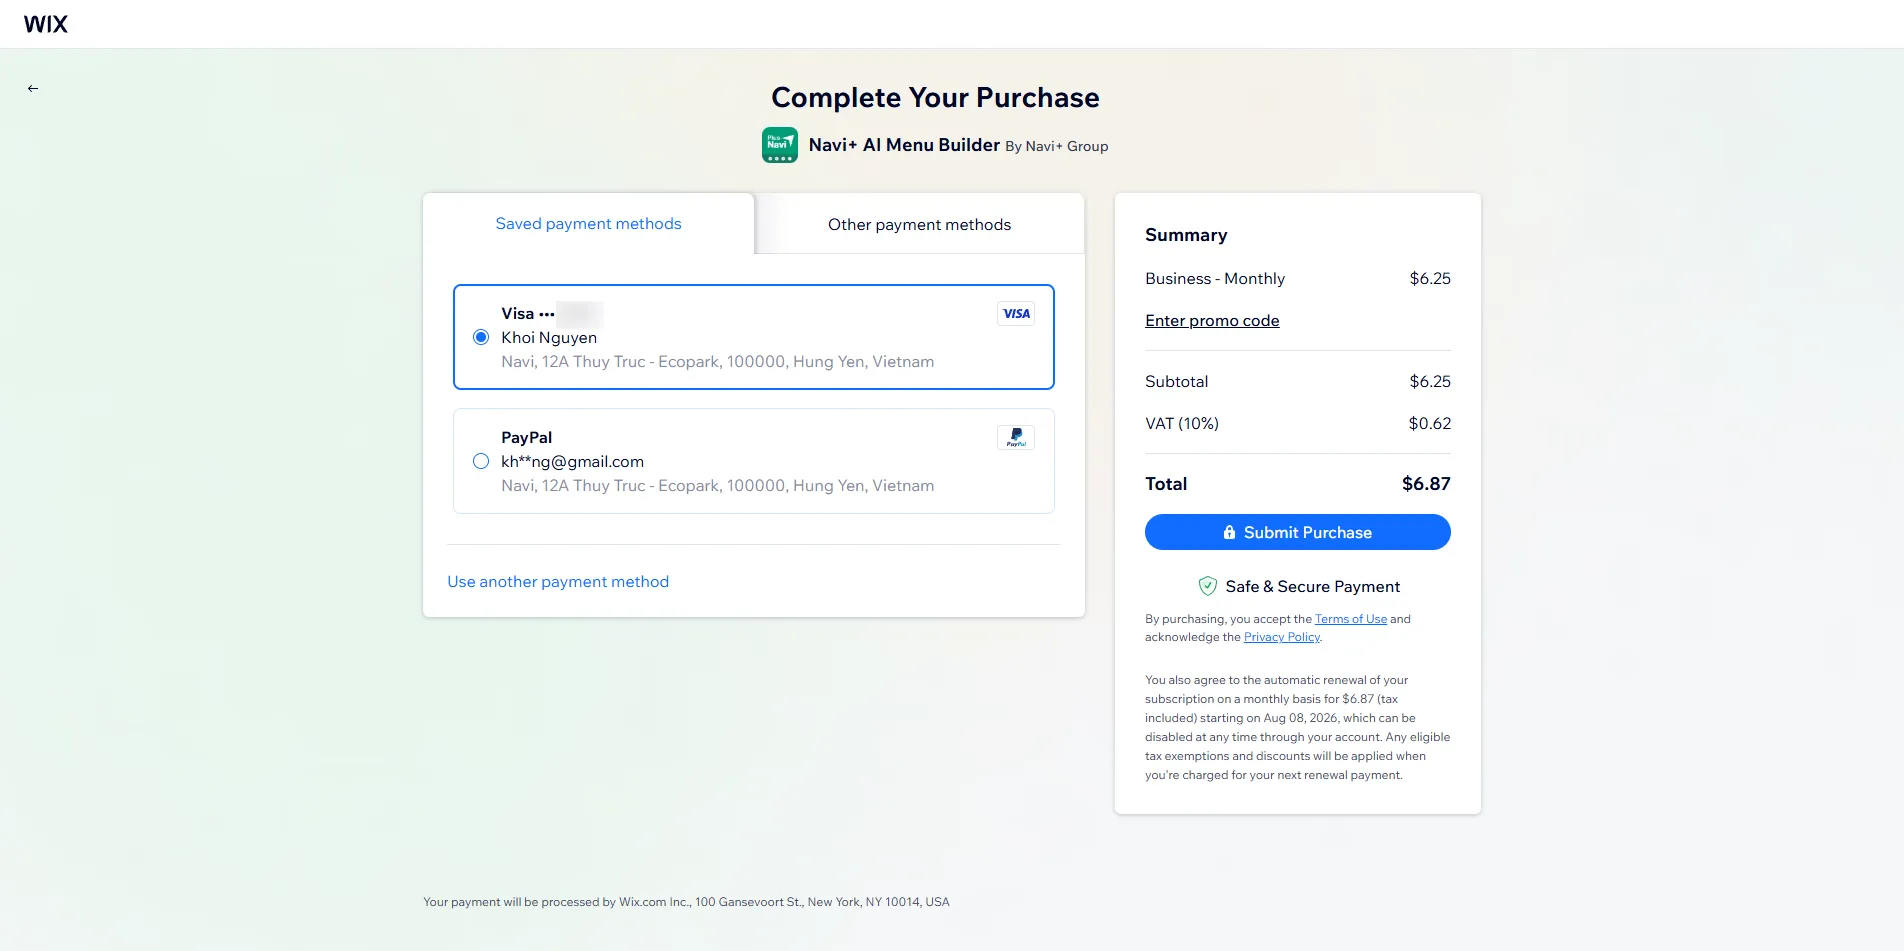This screenshot has width=1904, height=951.
Task: Click the Wix logo
Action: coord(46,24)
